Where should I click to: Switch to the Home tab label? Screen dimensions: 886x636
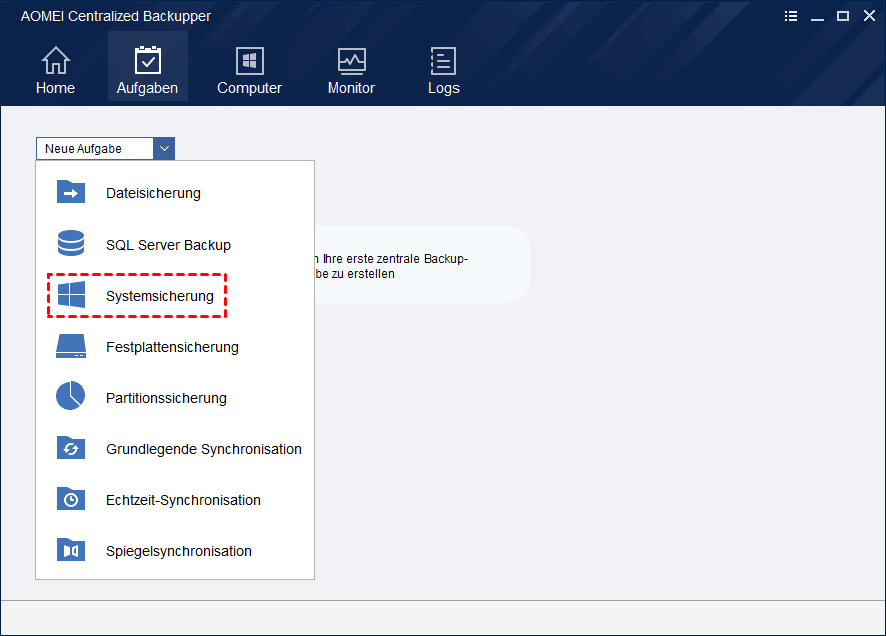coord(55,88)
